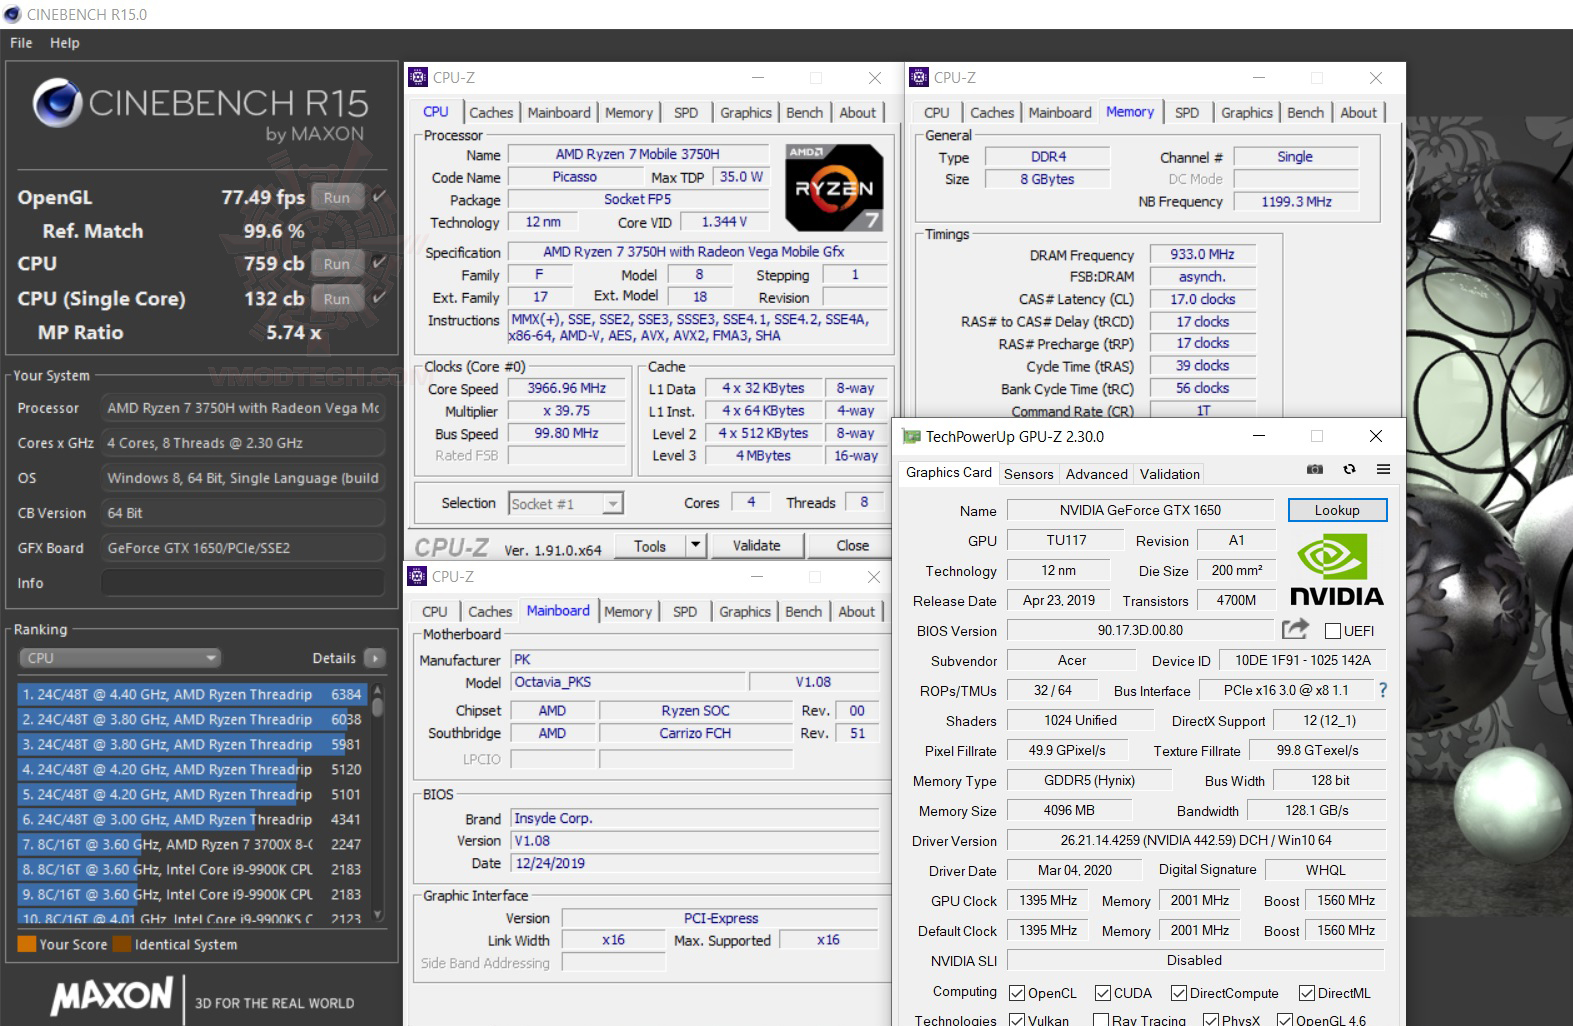Toggle the OpenCL checkbox
The width and height of the screenshot is (1573, 1026).
[1017, 993]
